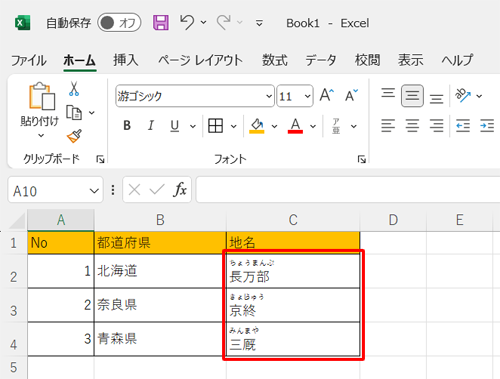This screenshot has width=500, height=379.
Task: Open the orientation dropdown arrow
Action: point(479,96)
